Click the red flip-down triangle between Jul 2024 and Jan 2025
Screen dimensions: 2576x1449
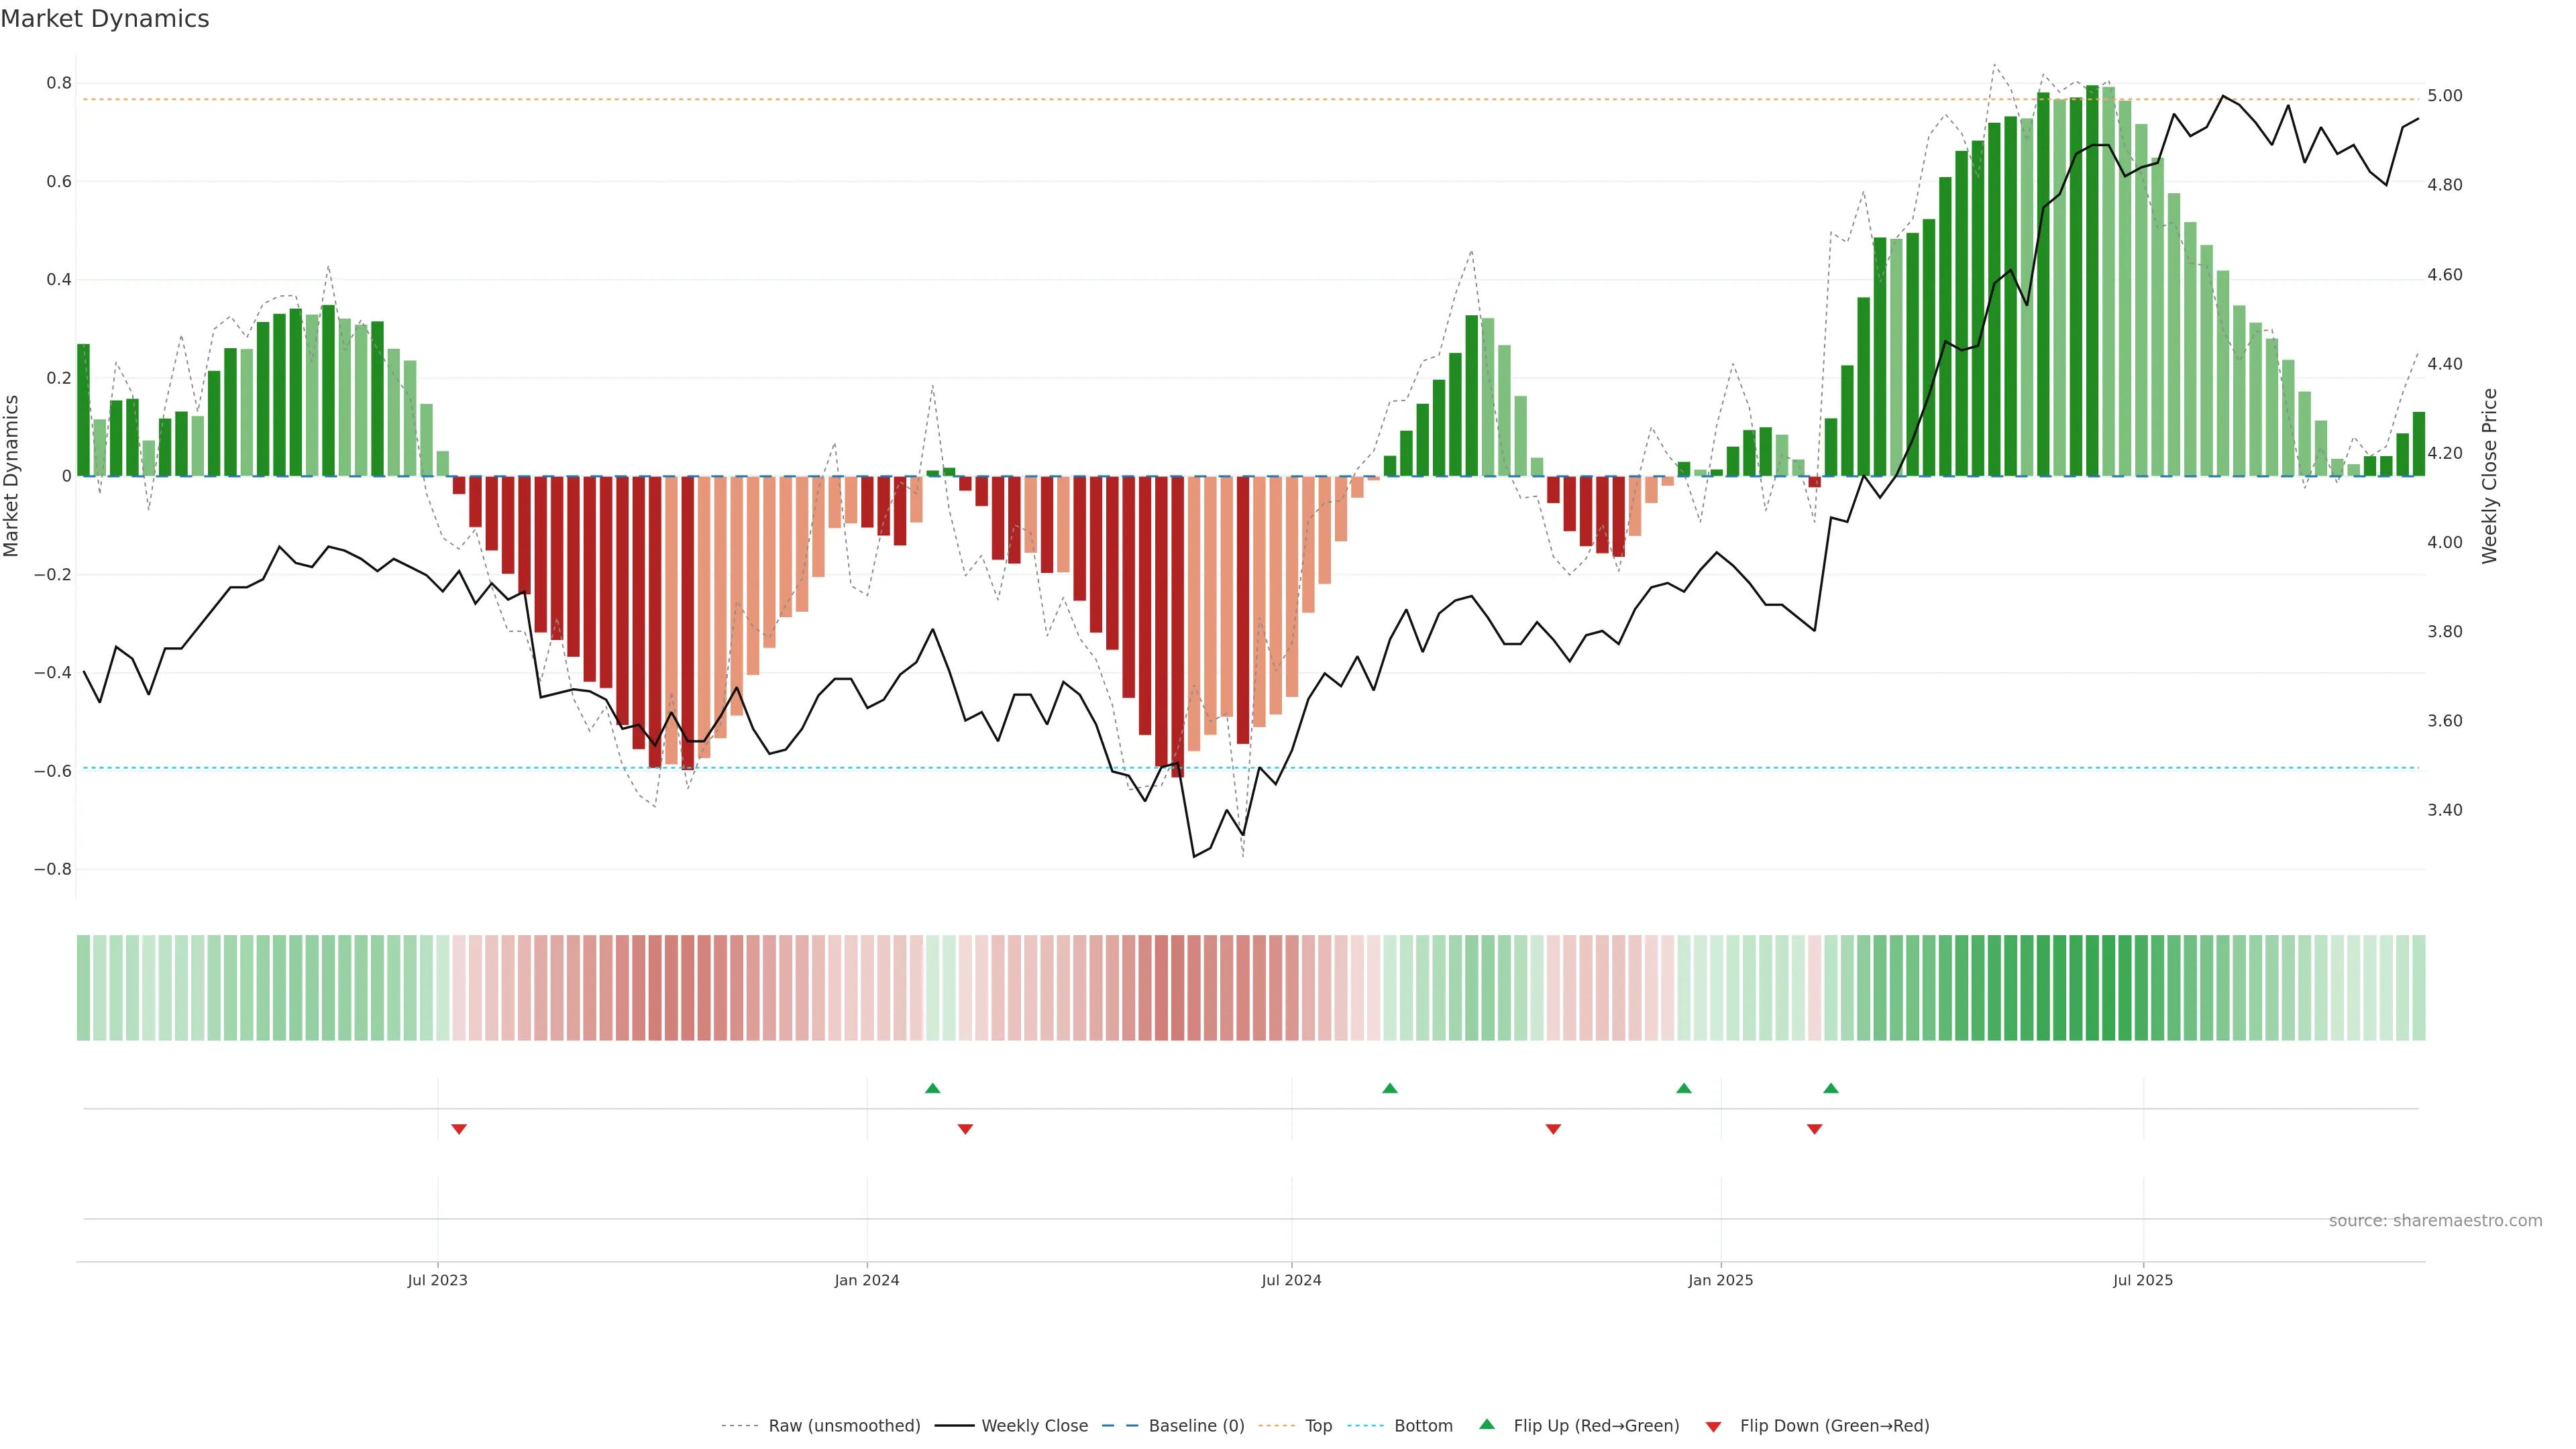pyautogui.click(x=1553, y=1129)
